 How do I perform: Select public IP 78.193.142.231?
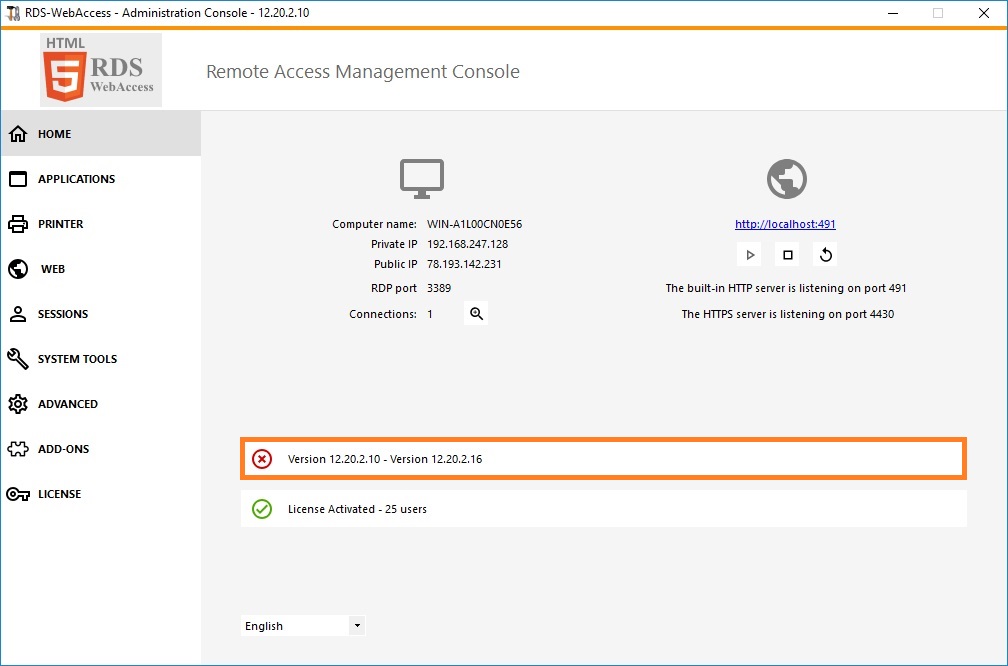pos(464,264)
